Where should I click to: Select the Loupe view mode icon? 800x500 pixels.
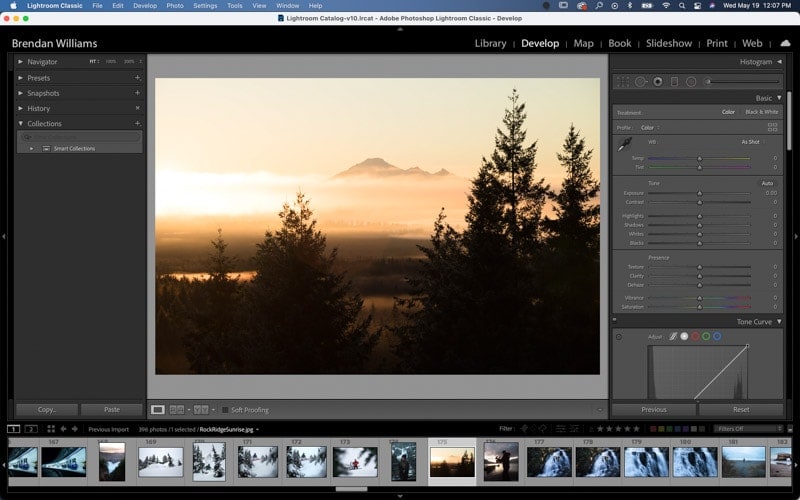158,410
